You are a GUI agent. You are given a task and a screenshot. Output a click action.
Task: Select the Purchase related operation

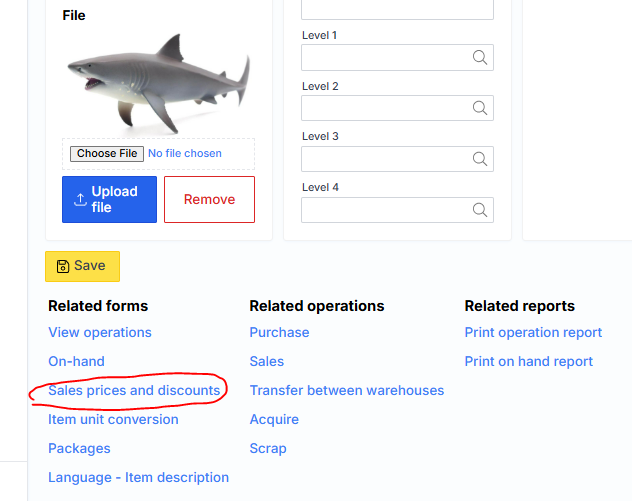pos(279,332)
